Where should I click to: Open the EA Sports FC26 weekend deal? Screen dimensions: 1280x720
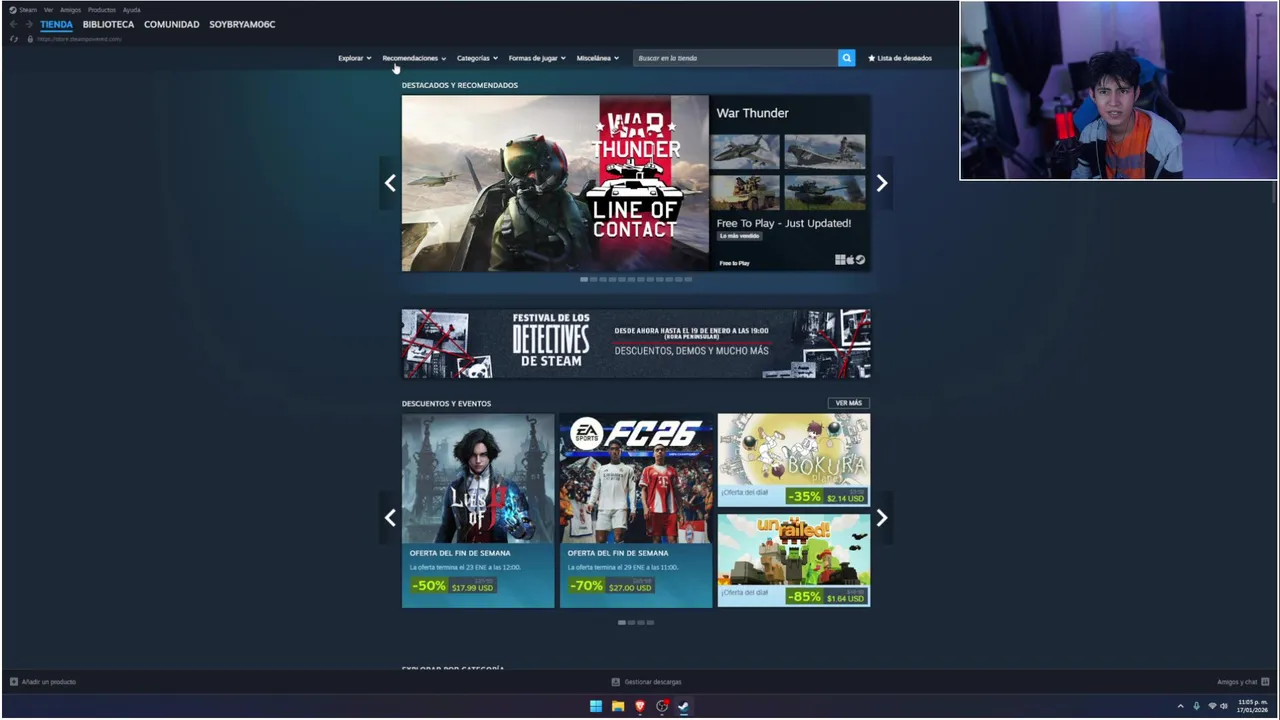(x=636, y=510)
